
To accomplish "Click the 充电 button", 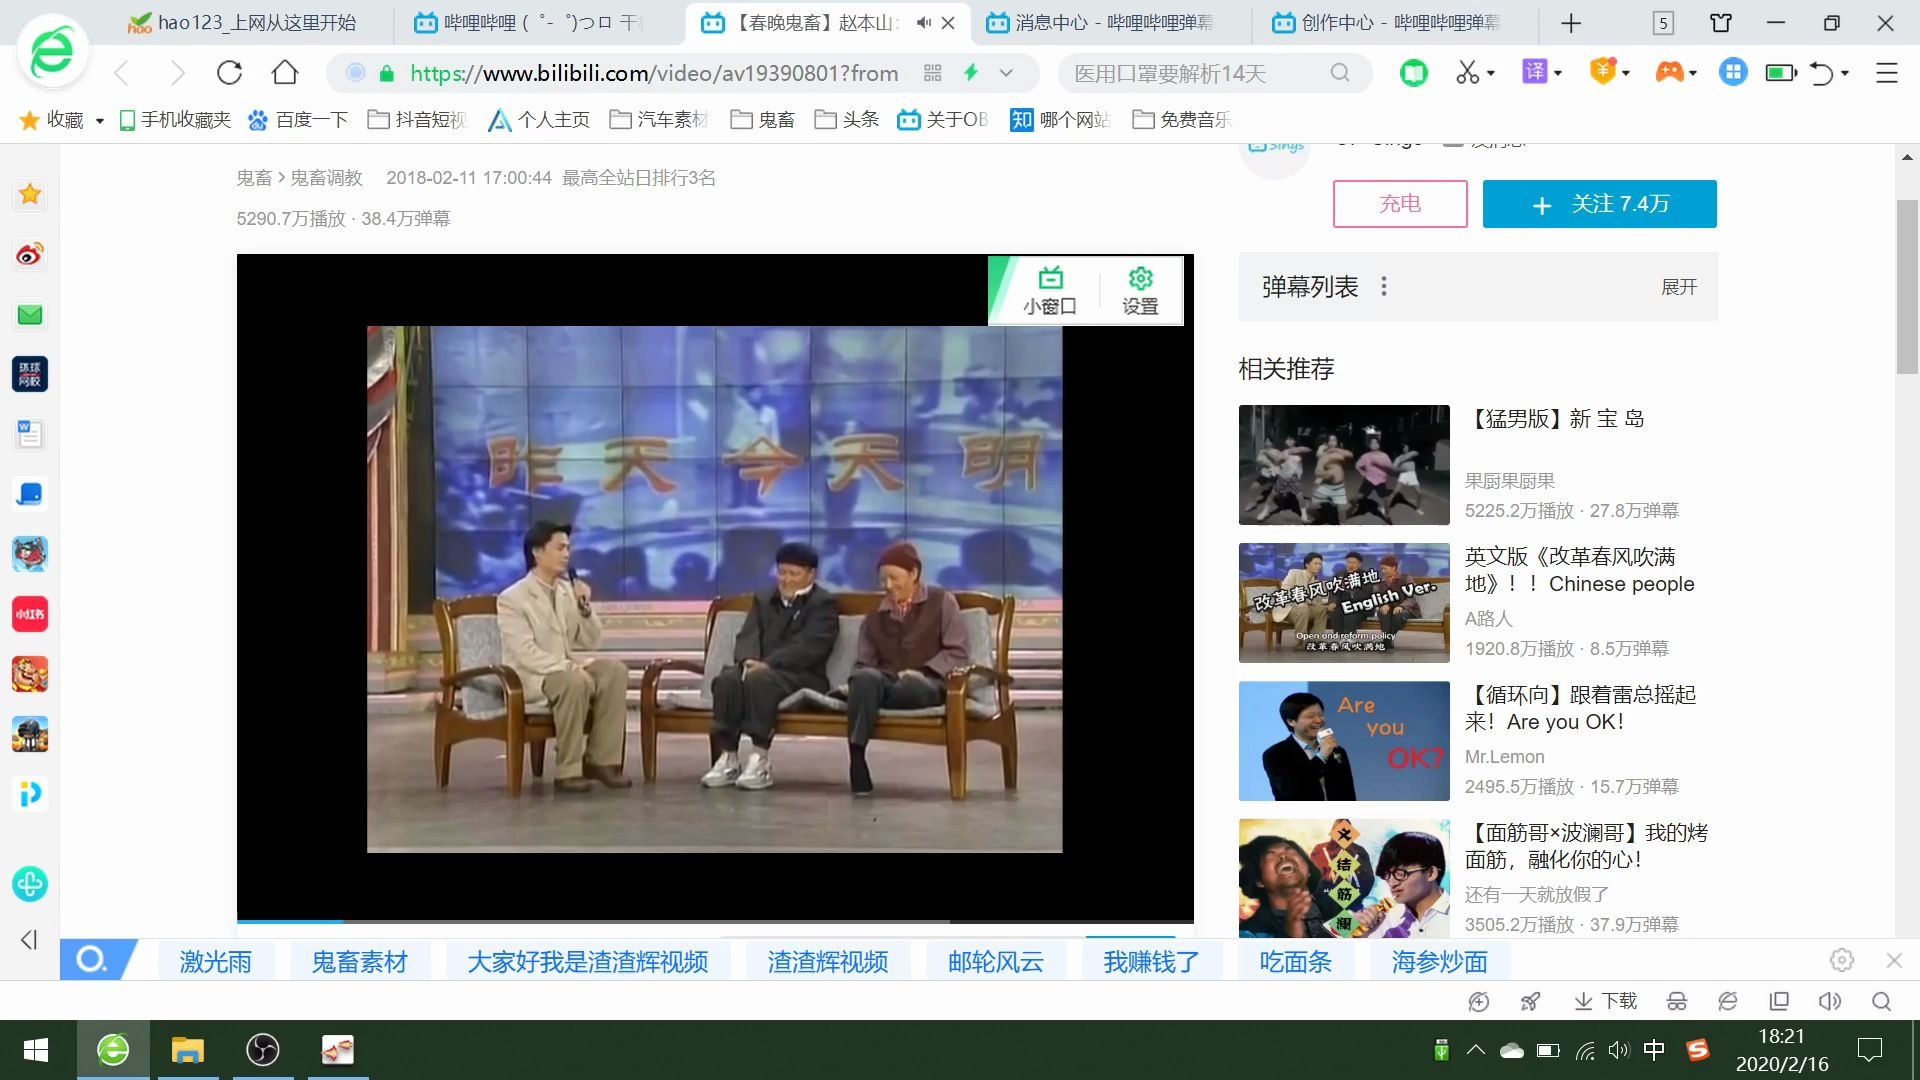I will (x=1400, y=204).
